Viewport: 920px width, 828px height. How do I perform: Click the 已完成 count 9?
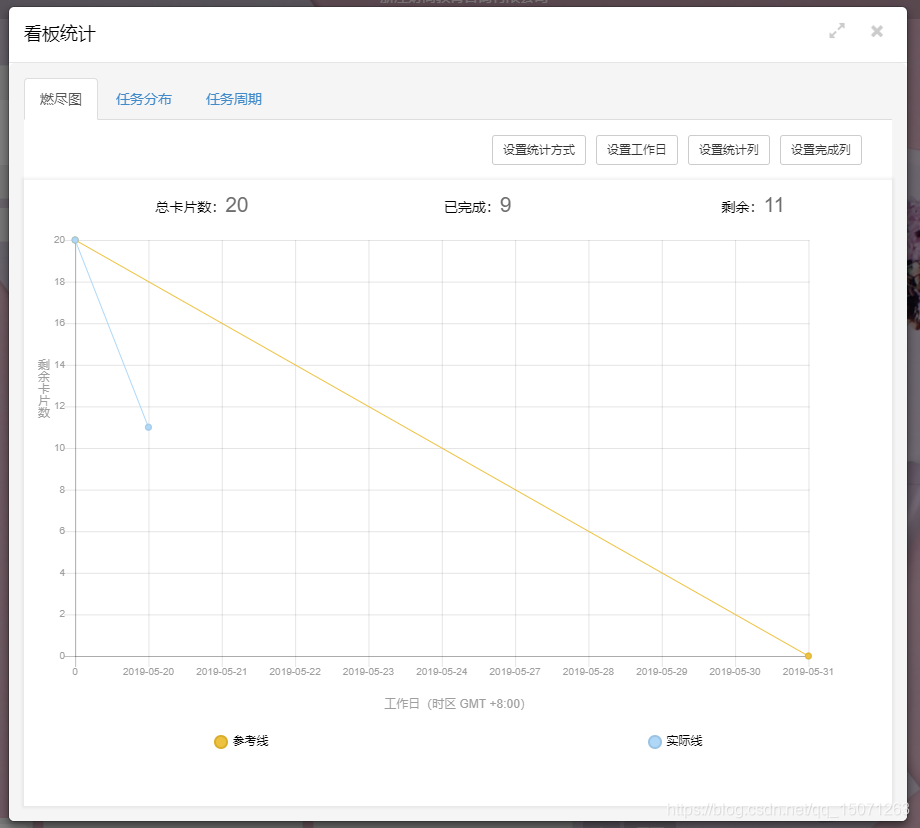pyautogui.click(x=505, y=205)
